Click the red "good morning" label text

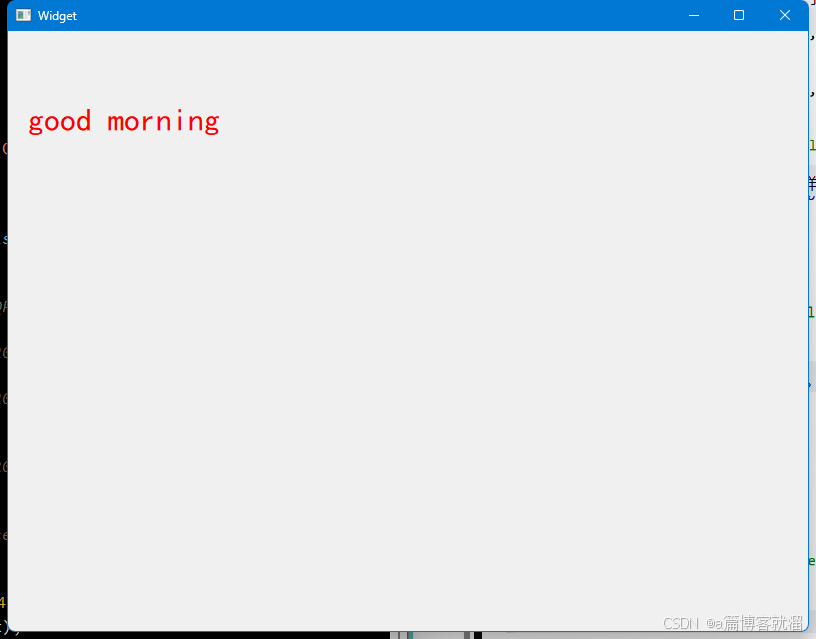pos(124,122)
